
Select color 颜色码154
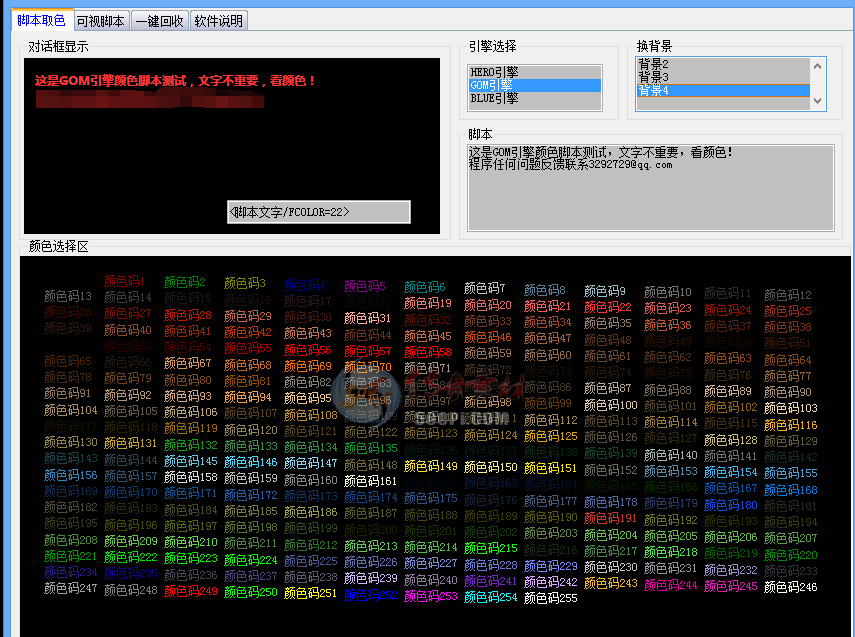[731, 472]
